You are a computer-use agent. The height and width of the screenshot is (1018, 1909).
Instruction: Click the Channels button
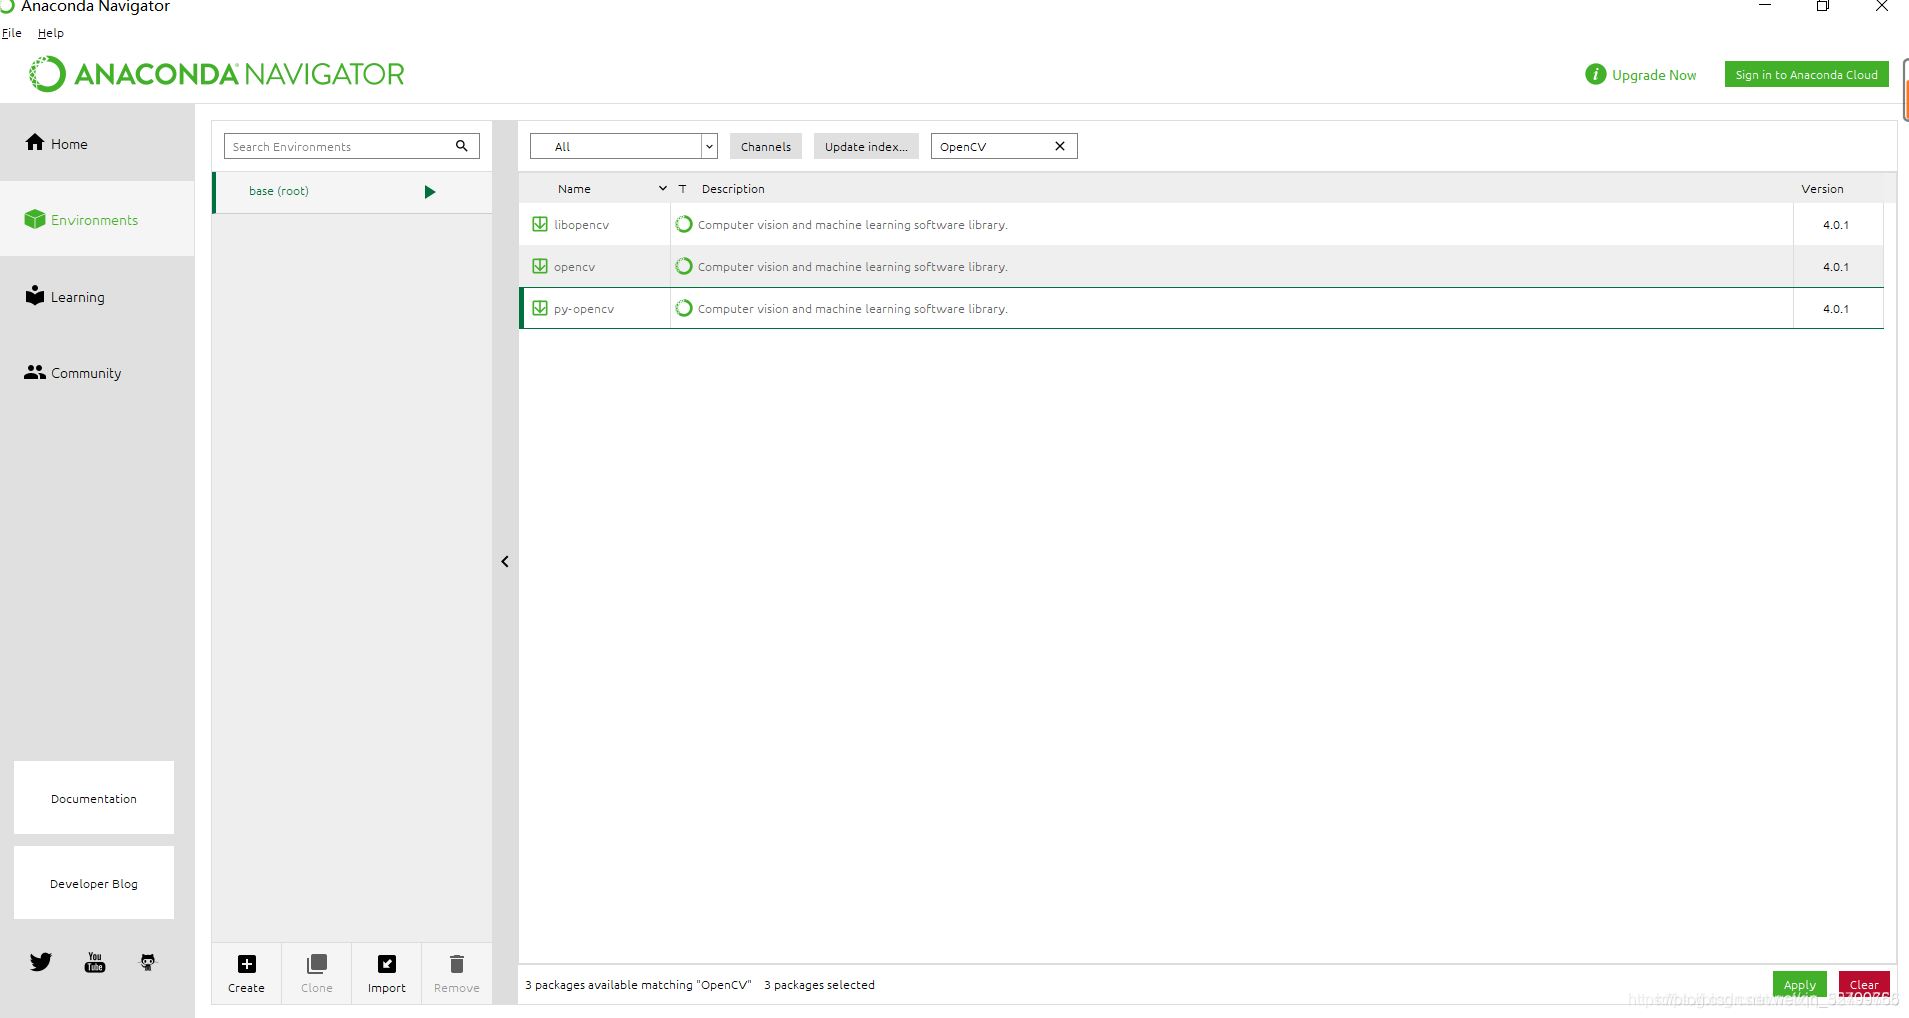pos(766,146)
